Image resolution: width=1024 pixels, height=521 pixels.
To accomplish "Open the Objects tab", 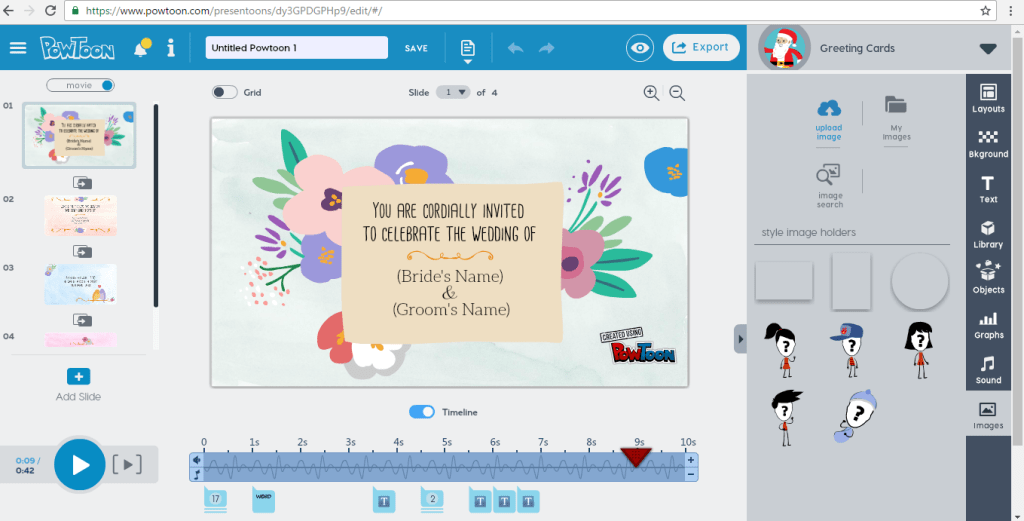I will [988, 279].
